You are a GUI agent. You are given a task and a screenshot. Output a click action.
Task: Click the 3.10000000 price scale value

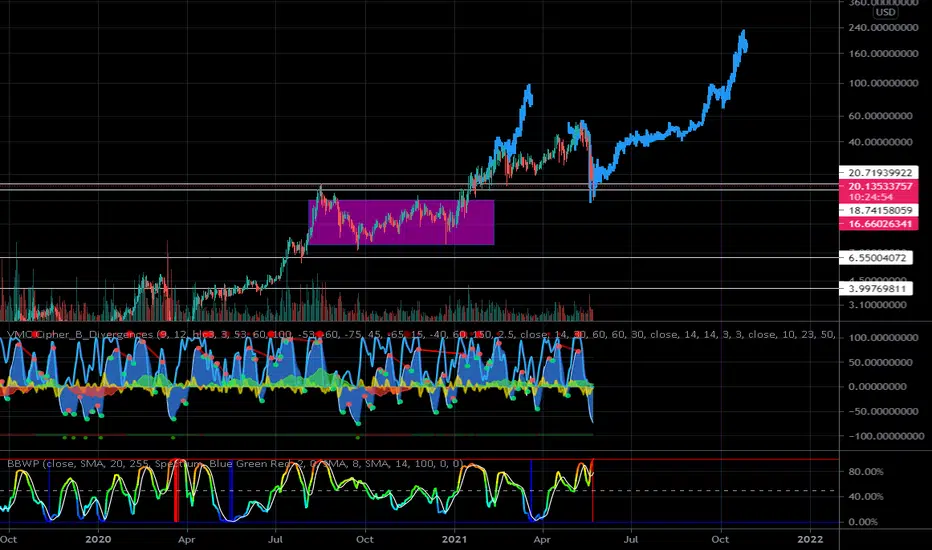click(877, 304)
